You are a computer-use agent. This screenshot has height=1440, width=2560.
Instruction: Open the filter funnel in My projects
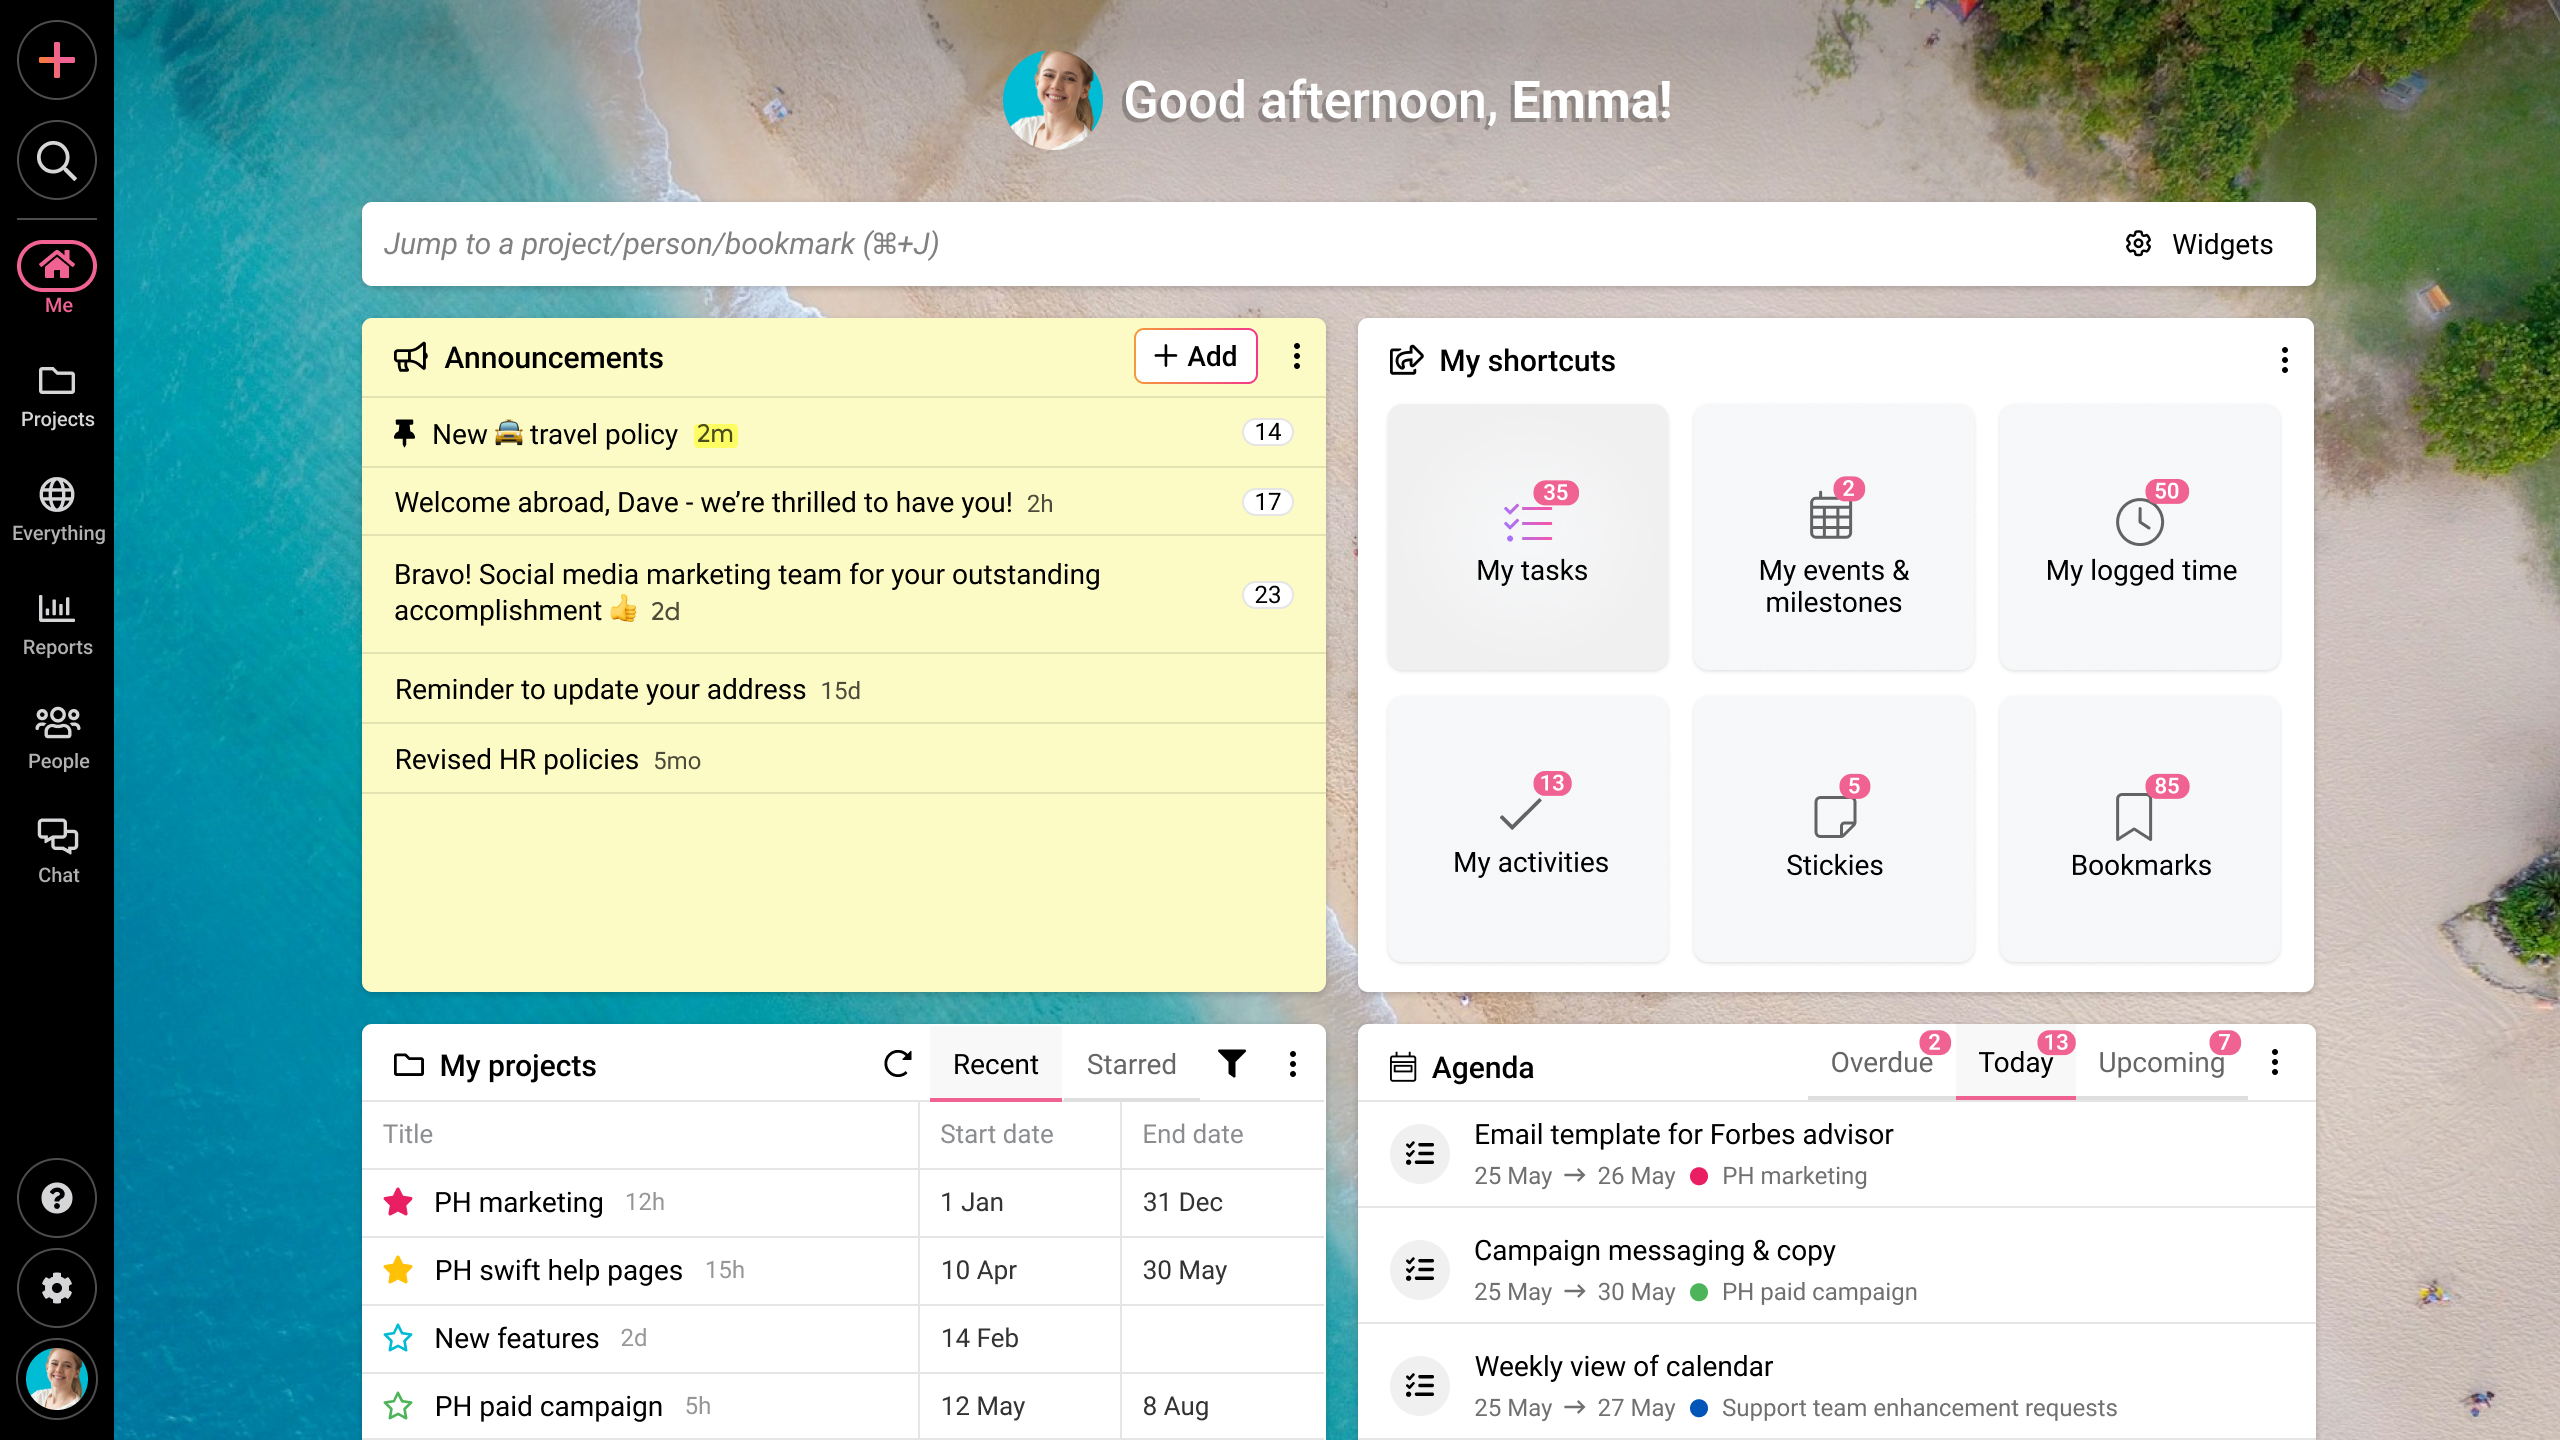pyautogui.click(x=1232, y=1064)
